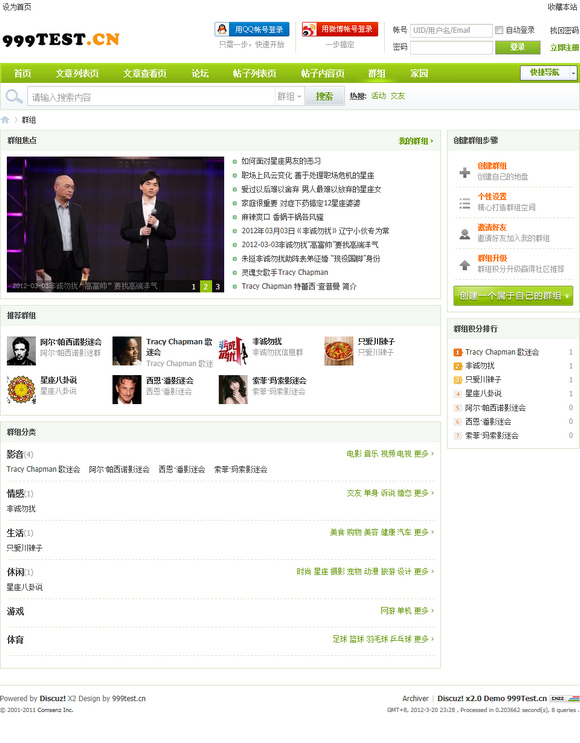Click 用QQ帐号登录 button
The image size is (580, 743).
pyautogui.click(x=252, y=29)
